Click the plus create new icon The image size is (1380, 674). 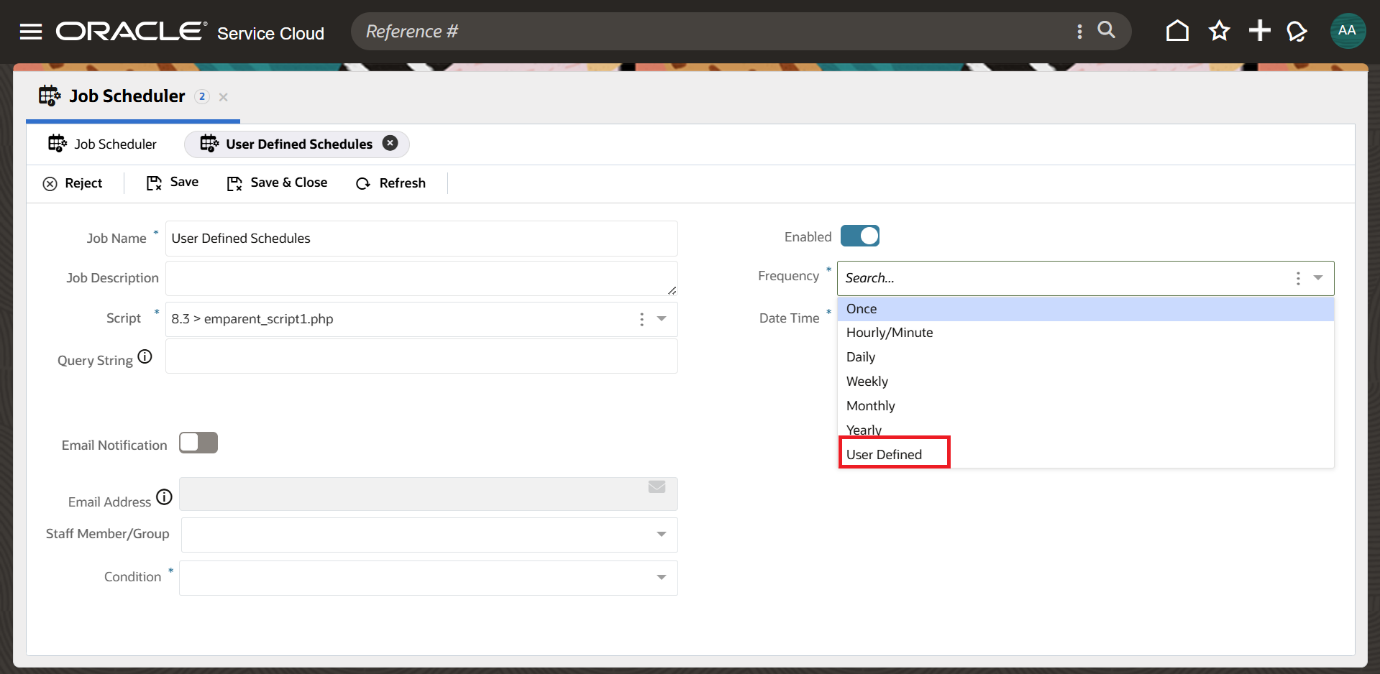1260,31
